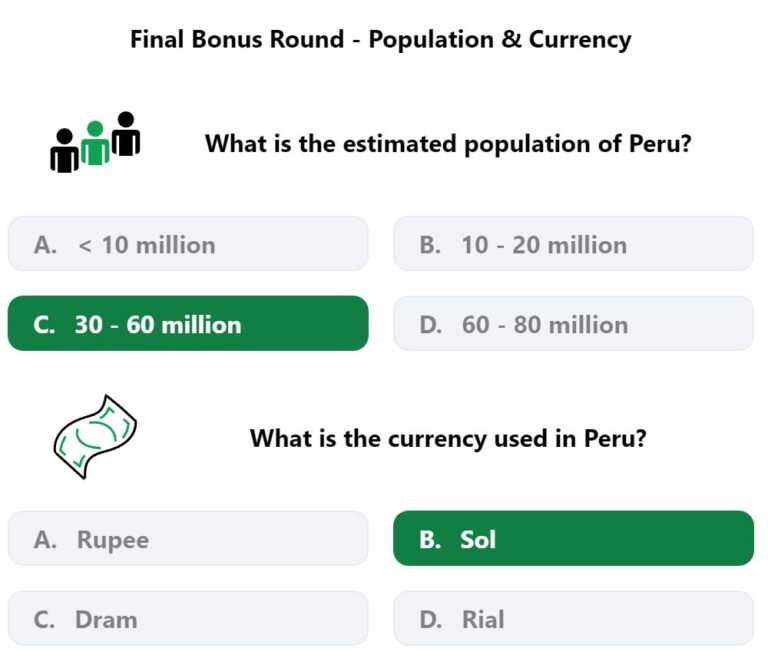This screenshot has height=658, width=768.
Task: Click the green person figure in population icon
Action: tap(95, 143)
